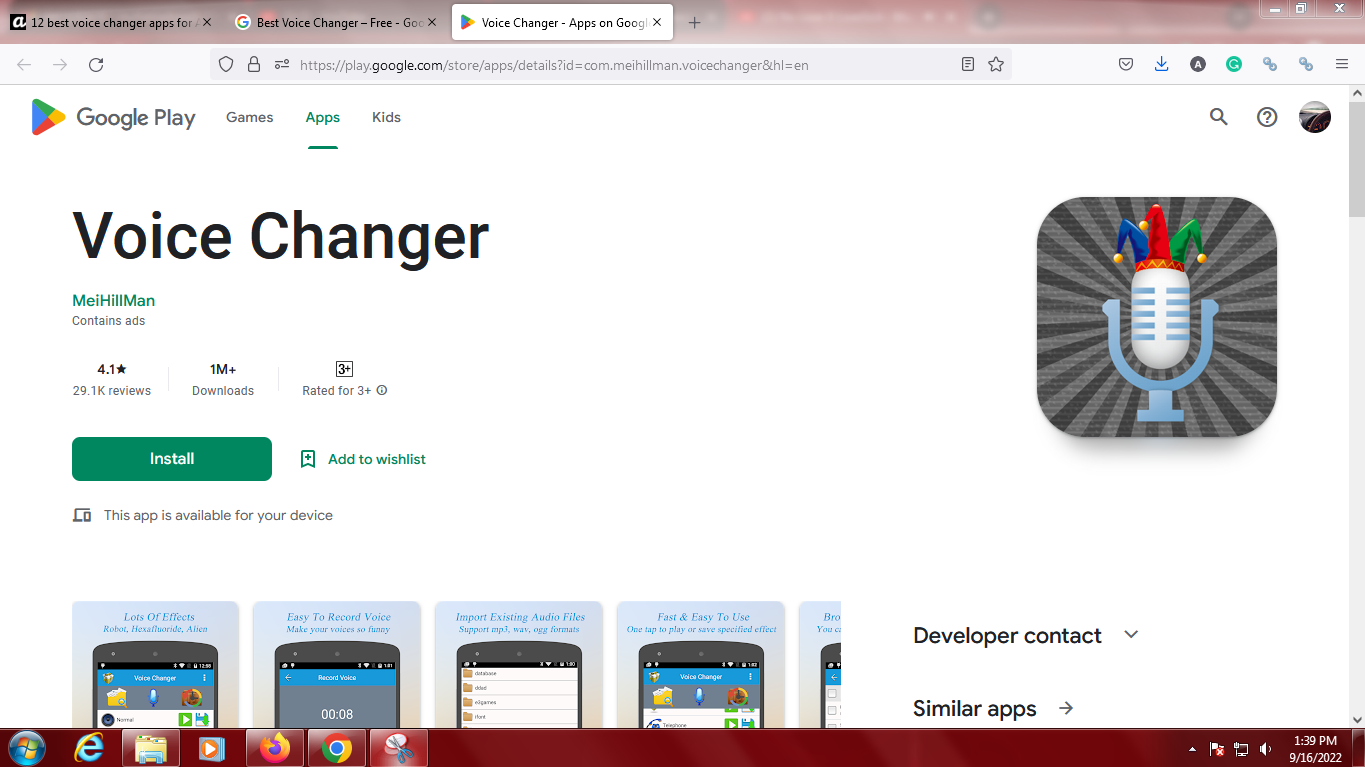Image resolution: width=1365 pixels, height=767 pixels.
Task: Click the Add to wishlist bookmark icon
Action: [308, 459]
